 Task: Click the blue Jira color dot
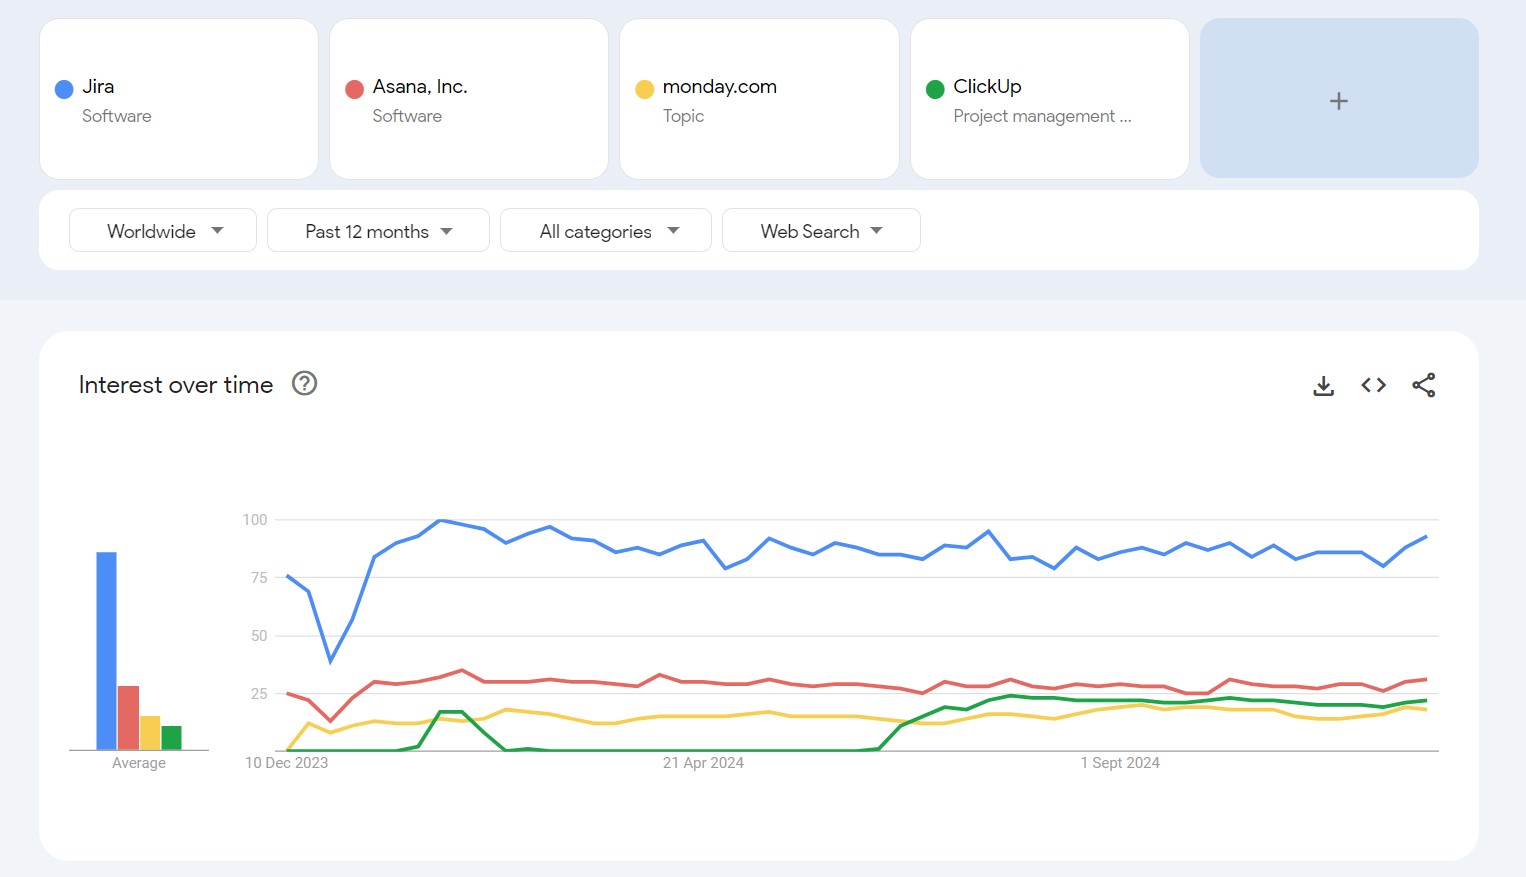coord(64,89)
